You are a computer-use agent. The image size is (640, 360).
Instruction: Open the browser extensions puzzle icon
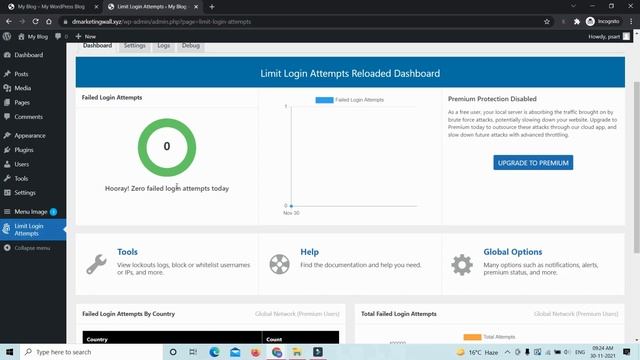(x=577, y=22)
